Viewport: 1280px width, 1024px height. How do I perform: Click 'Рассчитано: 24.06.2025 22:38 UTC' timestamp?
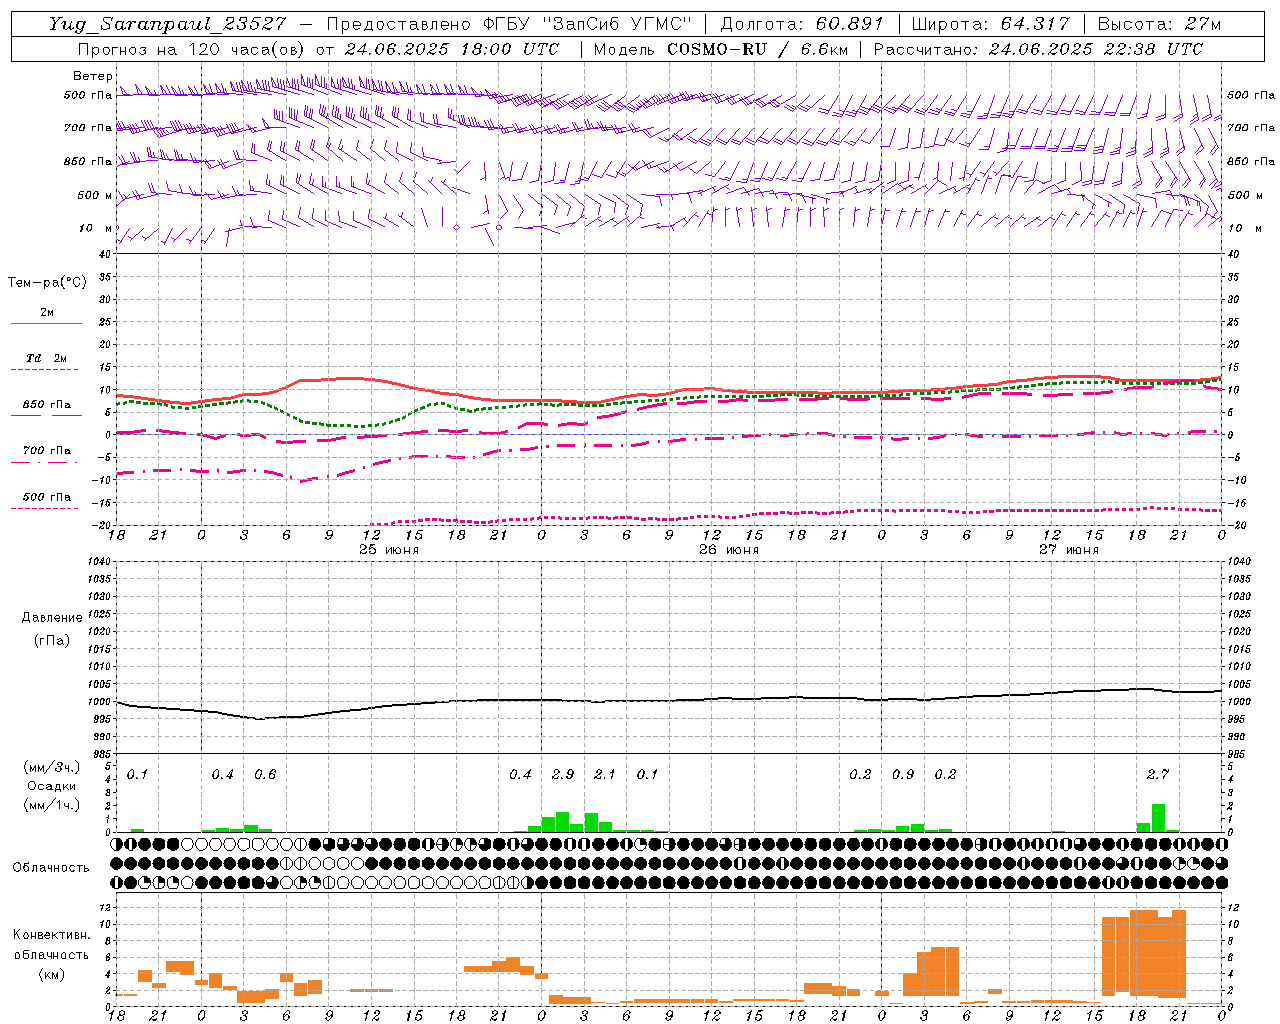(x=1038, y=49)
